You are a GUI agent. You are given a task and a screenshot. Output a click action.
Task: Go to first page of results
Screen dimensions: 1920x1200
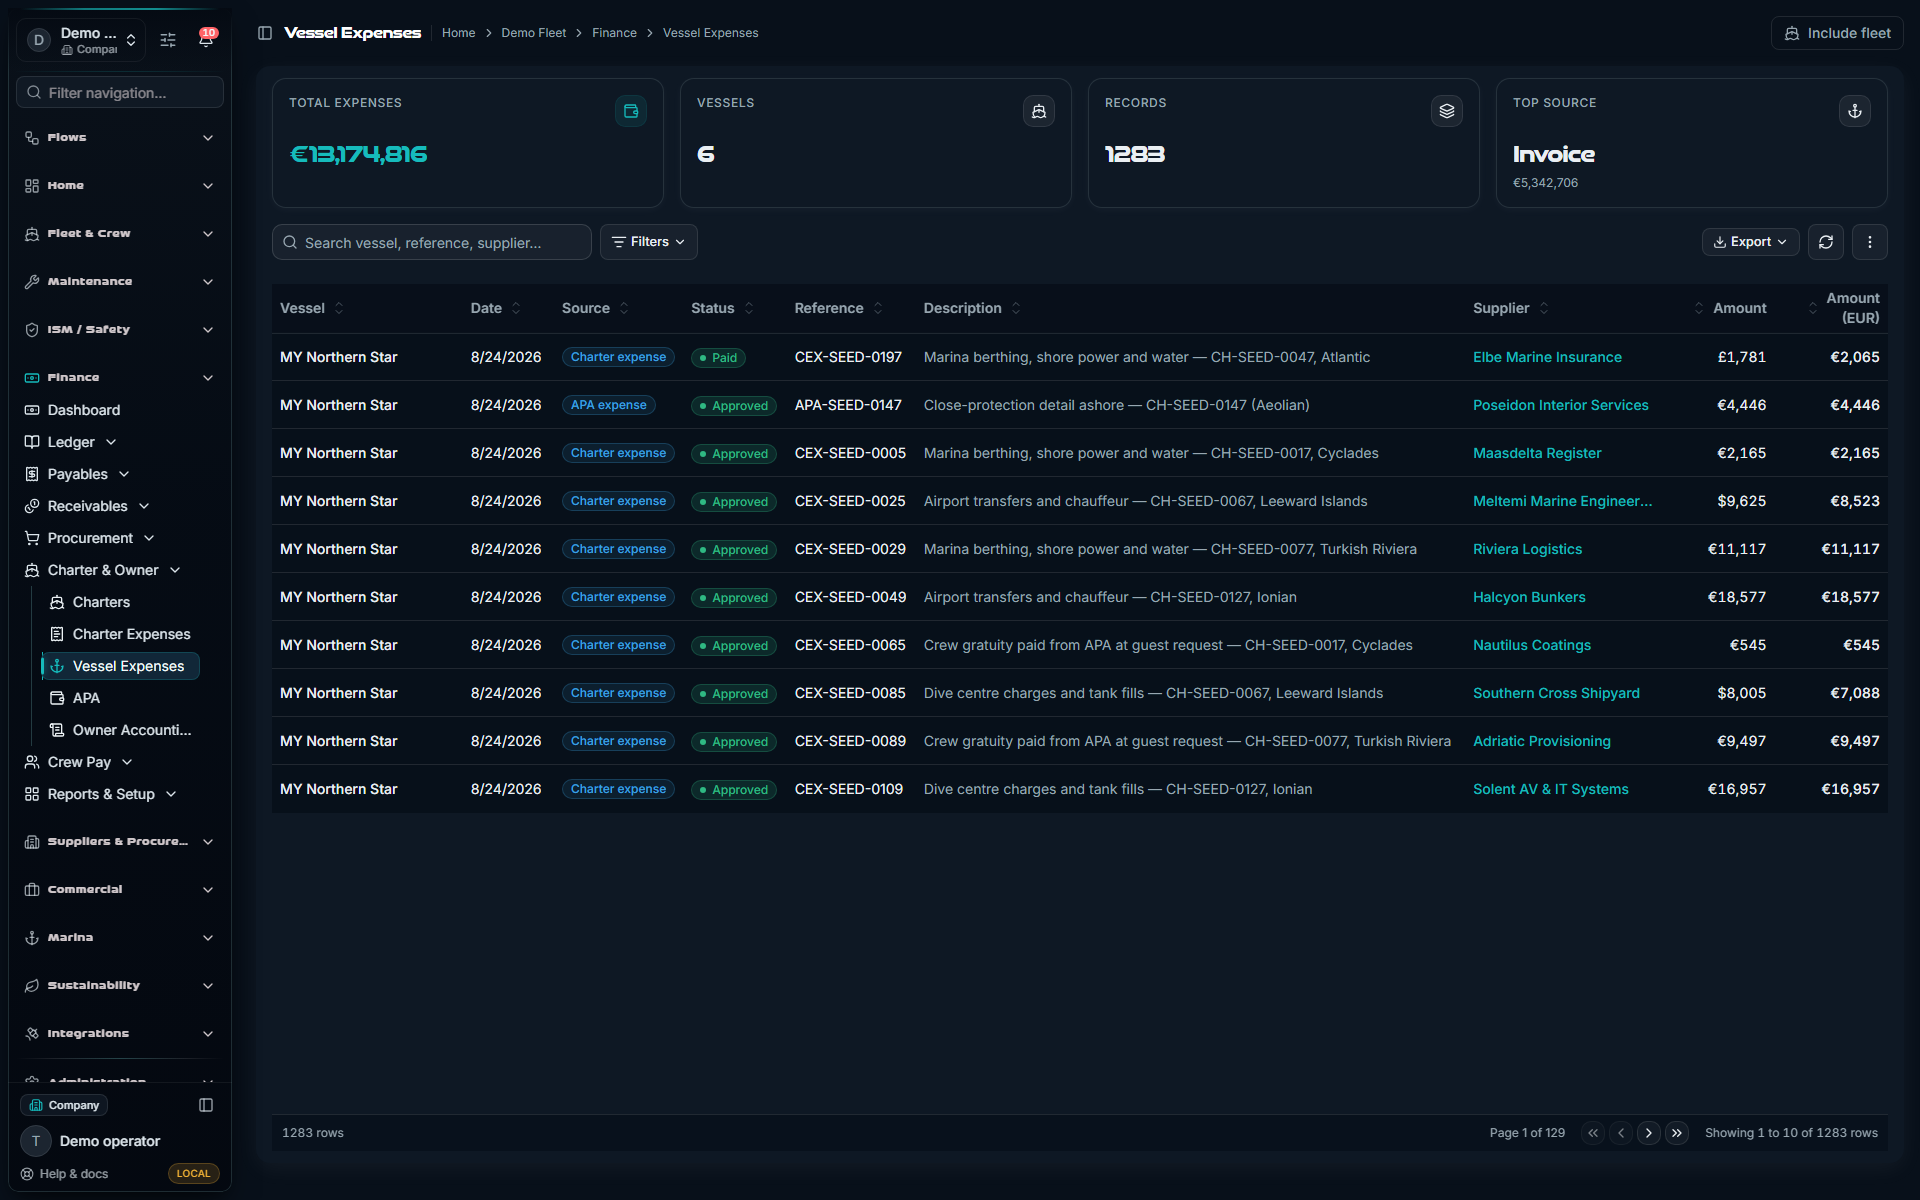[1593, 1133]
